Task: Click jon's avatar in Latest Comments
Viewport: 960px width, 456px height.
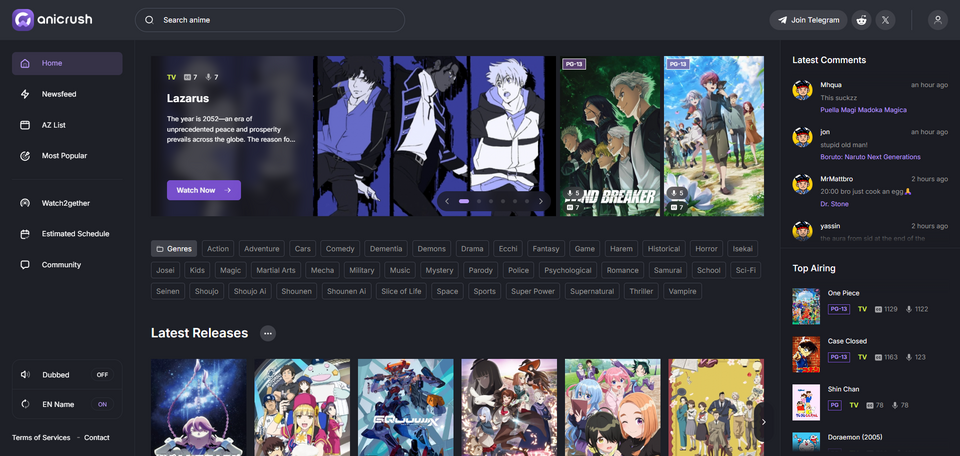Action: tap(802, 137)
